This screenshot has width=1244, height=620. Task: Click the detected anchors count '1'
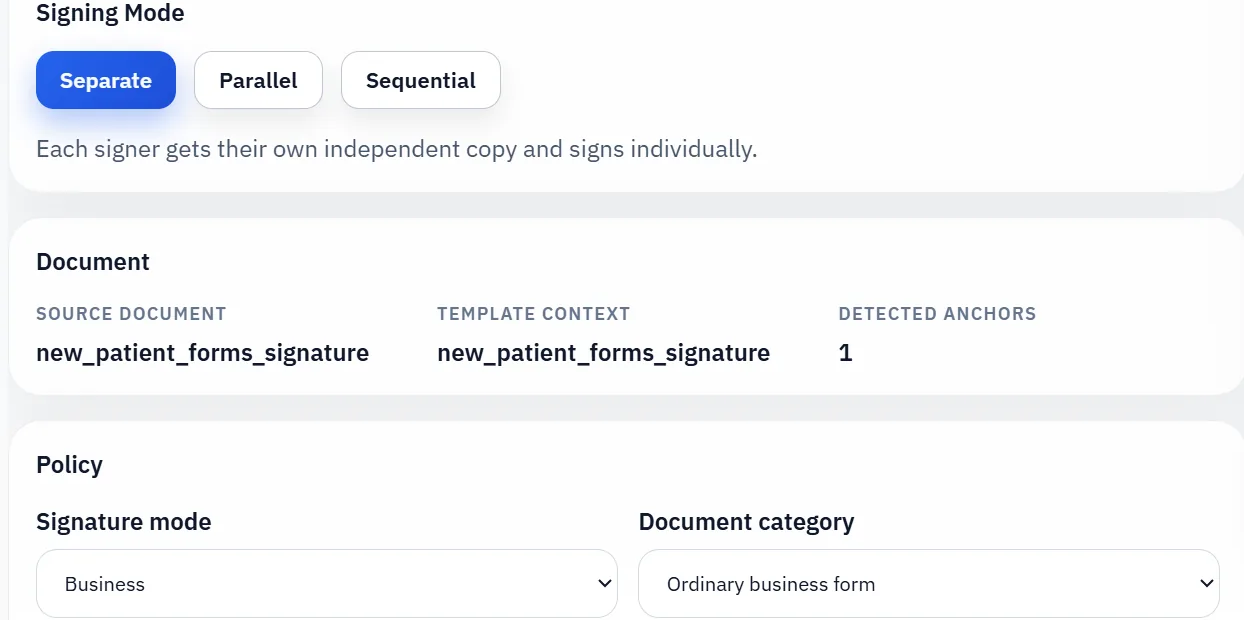pyautogui.click(x=845, y=353)
